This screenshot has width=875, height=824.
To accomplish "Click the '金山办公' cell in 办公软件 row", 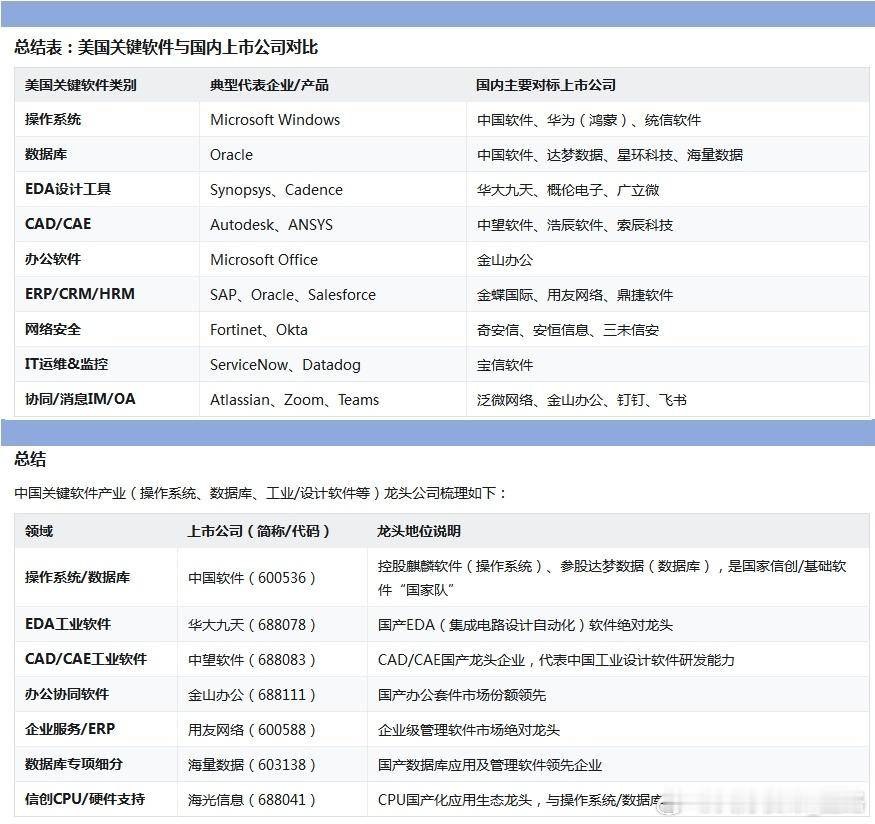I will coord(504,260).
